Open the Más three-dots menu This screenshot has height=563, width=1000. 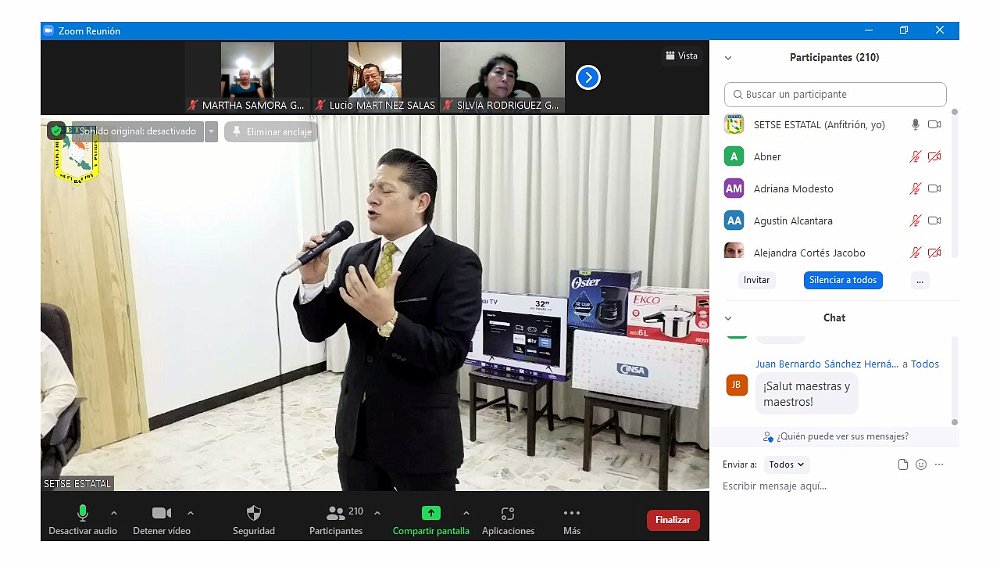571,513
